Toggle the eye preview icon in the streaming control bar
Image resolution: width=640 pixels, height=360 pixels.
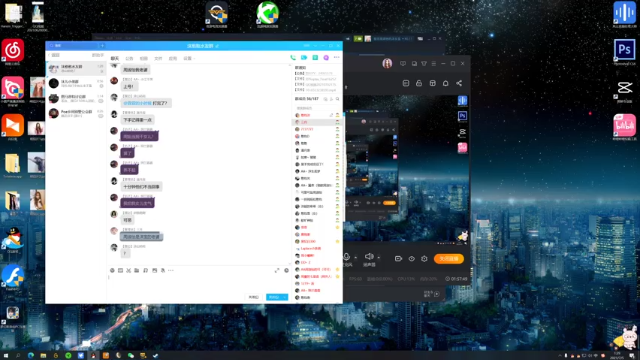click(411, 259)
